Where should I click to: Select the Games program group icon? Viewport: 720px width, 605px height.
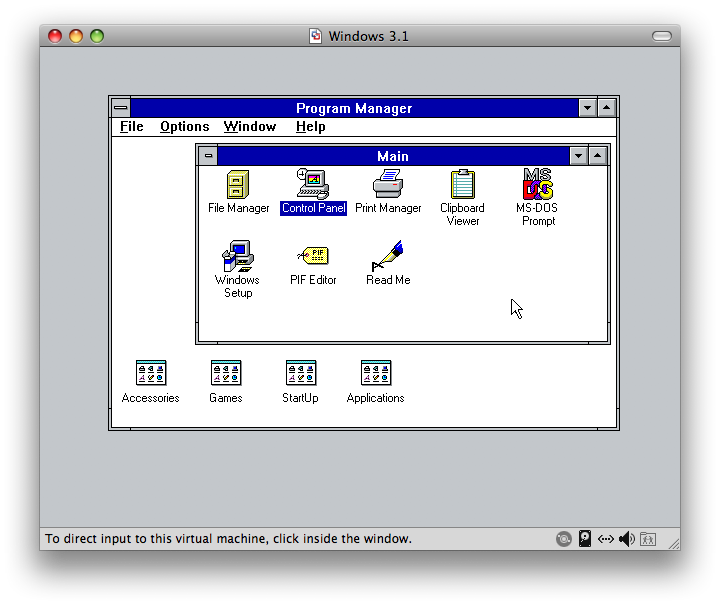(x=226, y=373)
